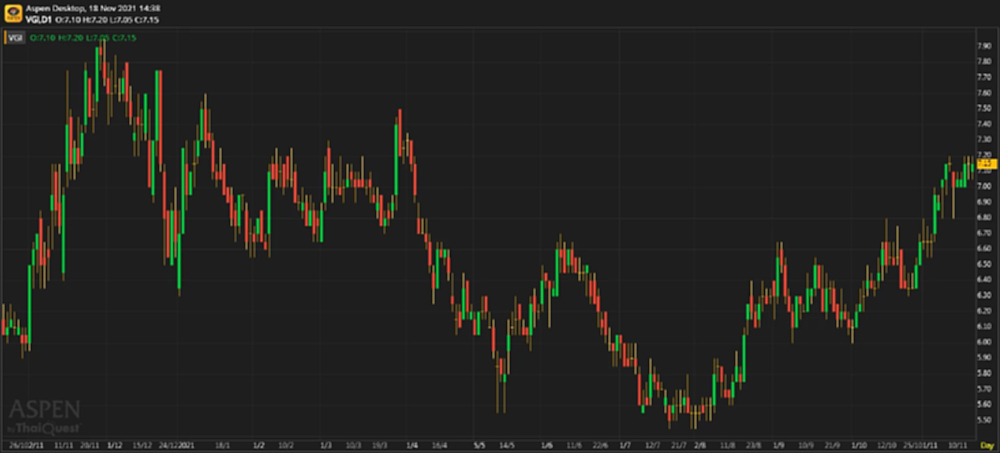Click the 10/11 date at axis end
The image size is (1000, 453).
coord(957,444)
